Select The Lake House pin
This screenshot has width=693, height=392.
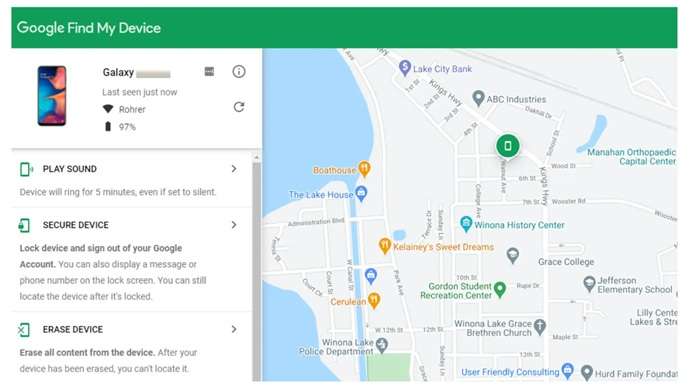coord(361,194)
